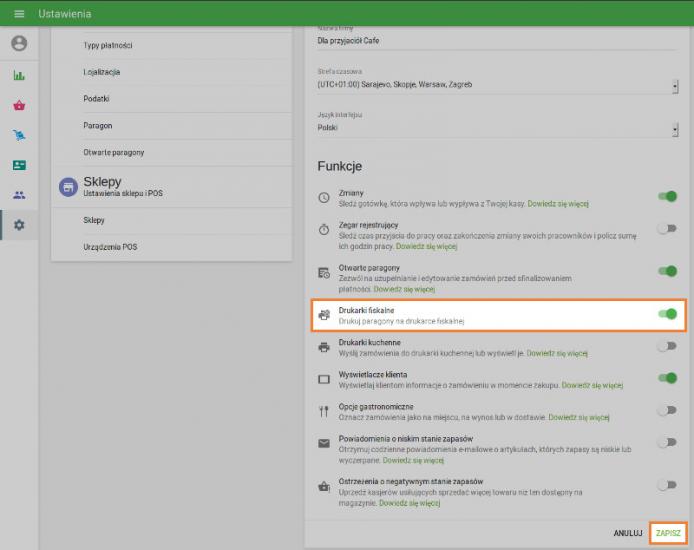Image resolution: width=694 pixels, height=550 pixels.
Task: Open Dowiedz się więcej link under Zmiany
Action: coord(558,204)
